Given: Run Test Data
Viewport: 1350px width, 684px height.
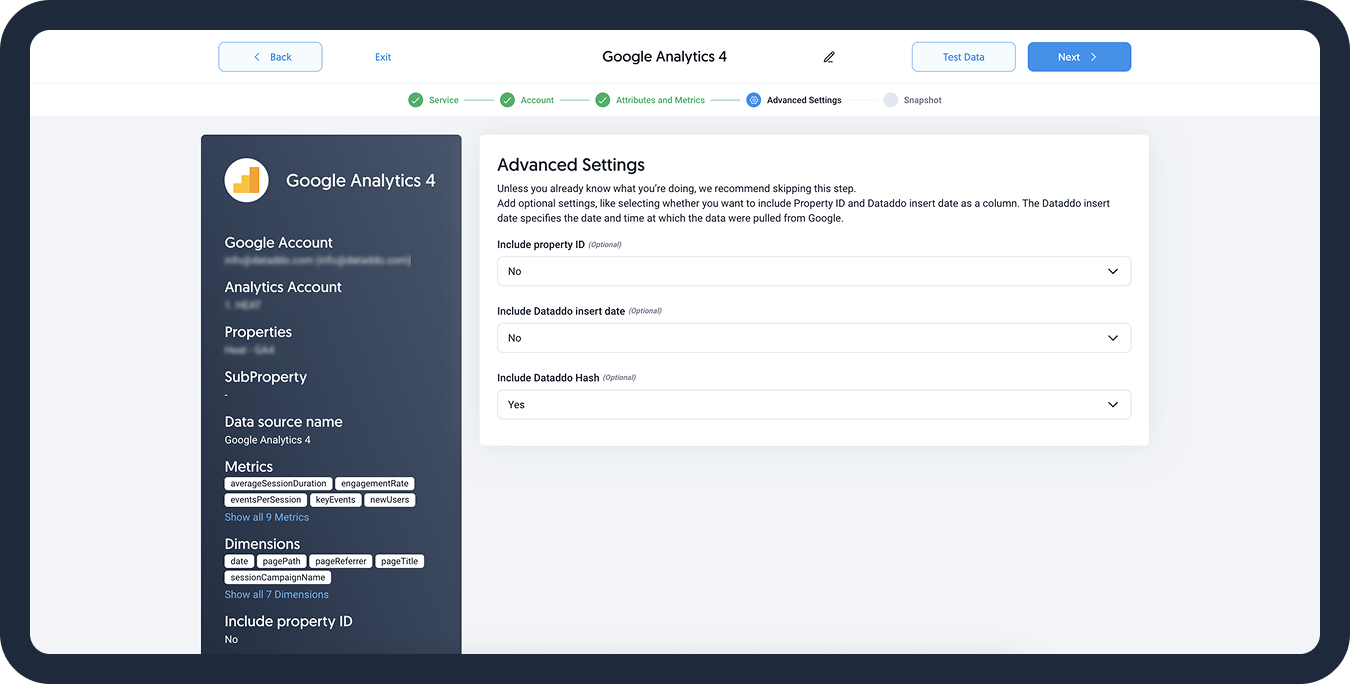Looking at the screenshot, I should pyautogui.click(x=964, y=57).
